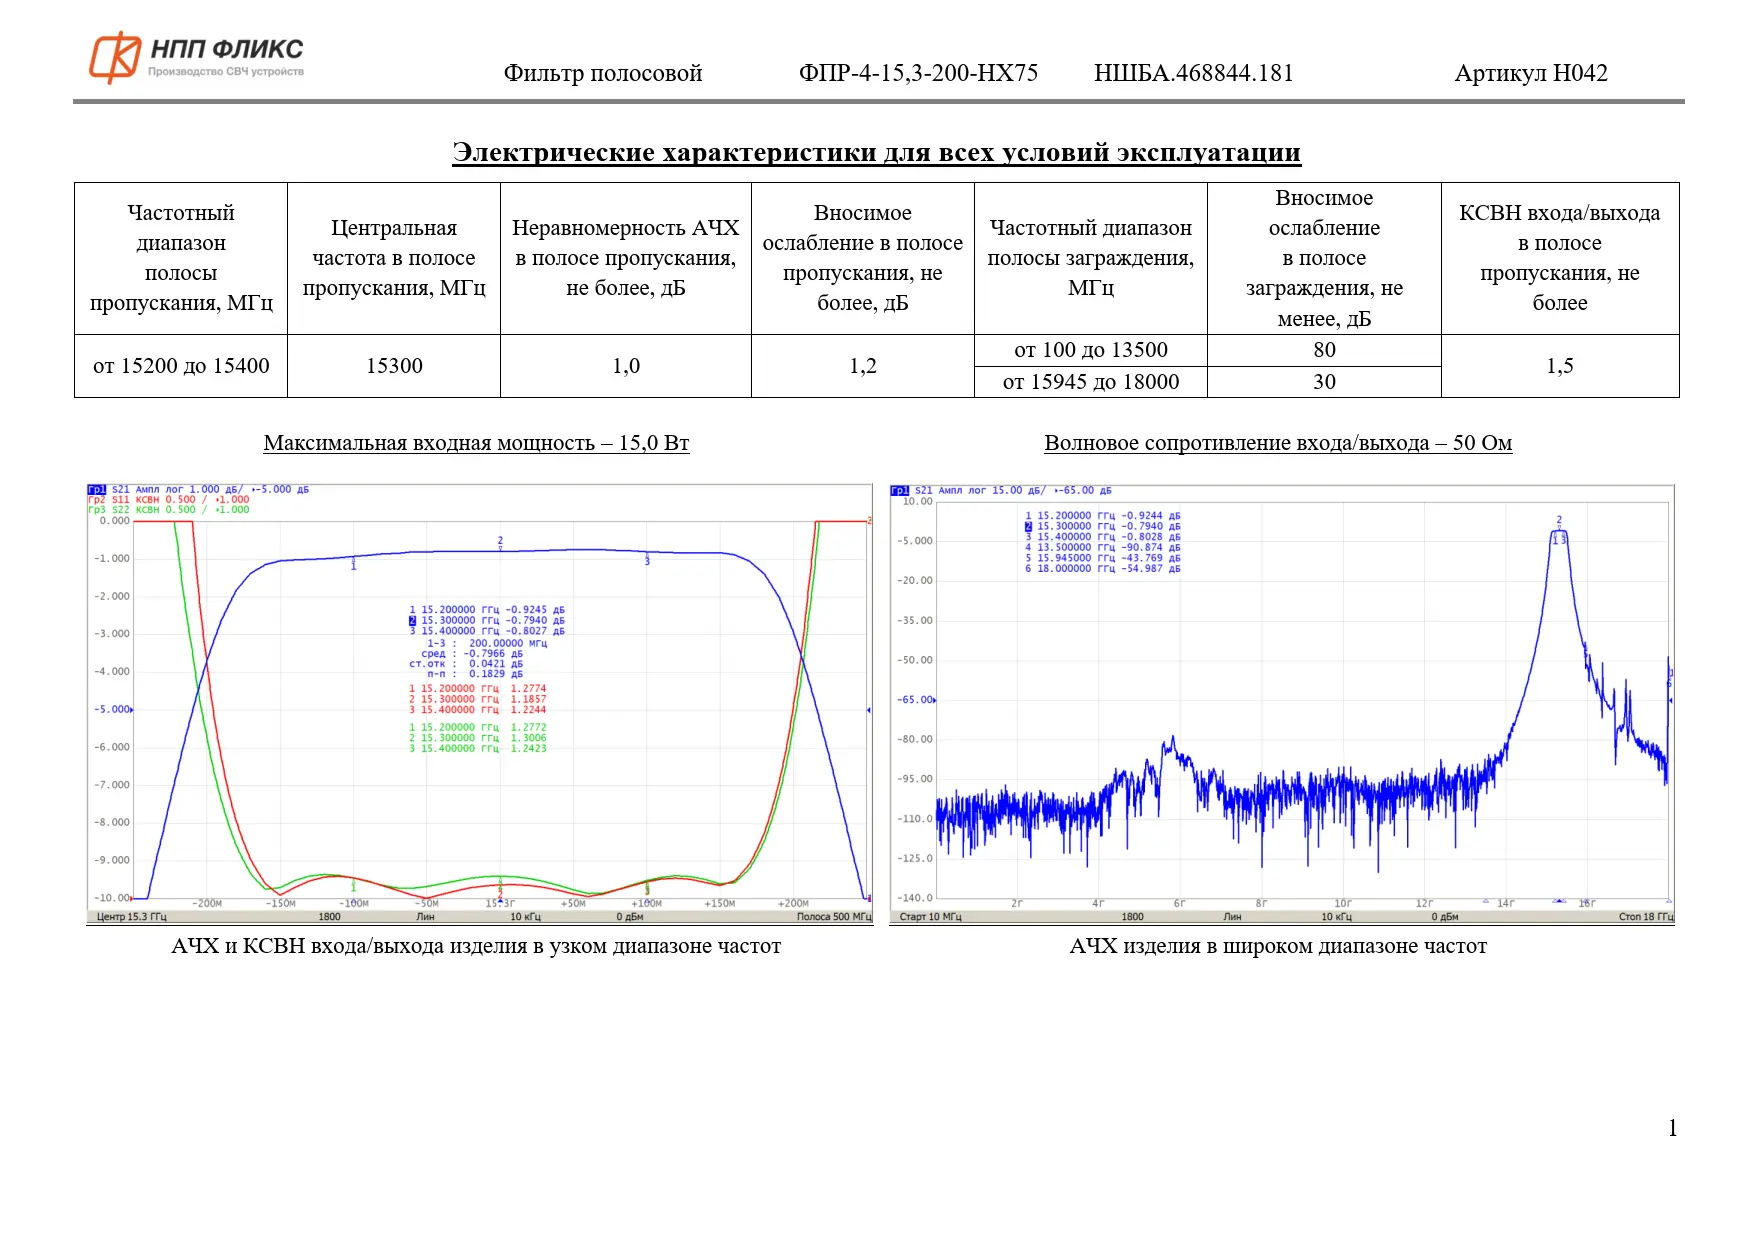Click the -5.000 reference level arrow, left chart
Screen dimensions: 1754x1240
tap(131, 710)
